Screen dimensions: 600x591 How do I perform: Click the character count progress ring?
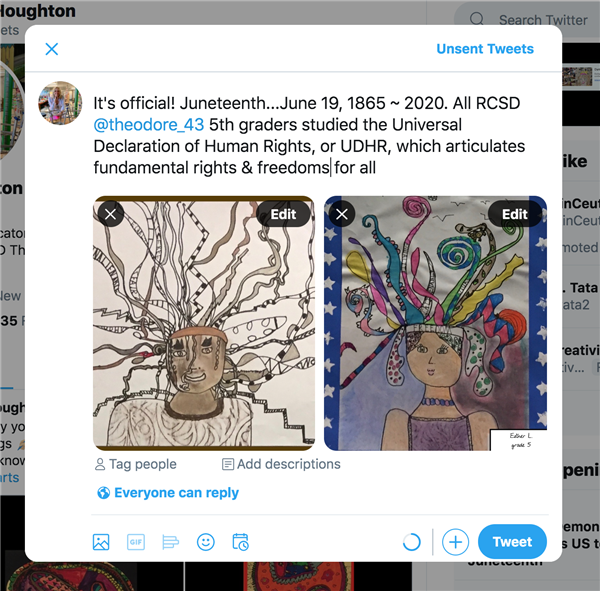click(x=412, y=542)
